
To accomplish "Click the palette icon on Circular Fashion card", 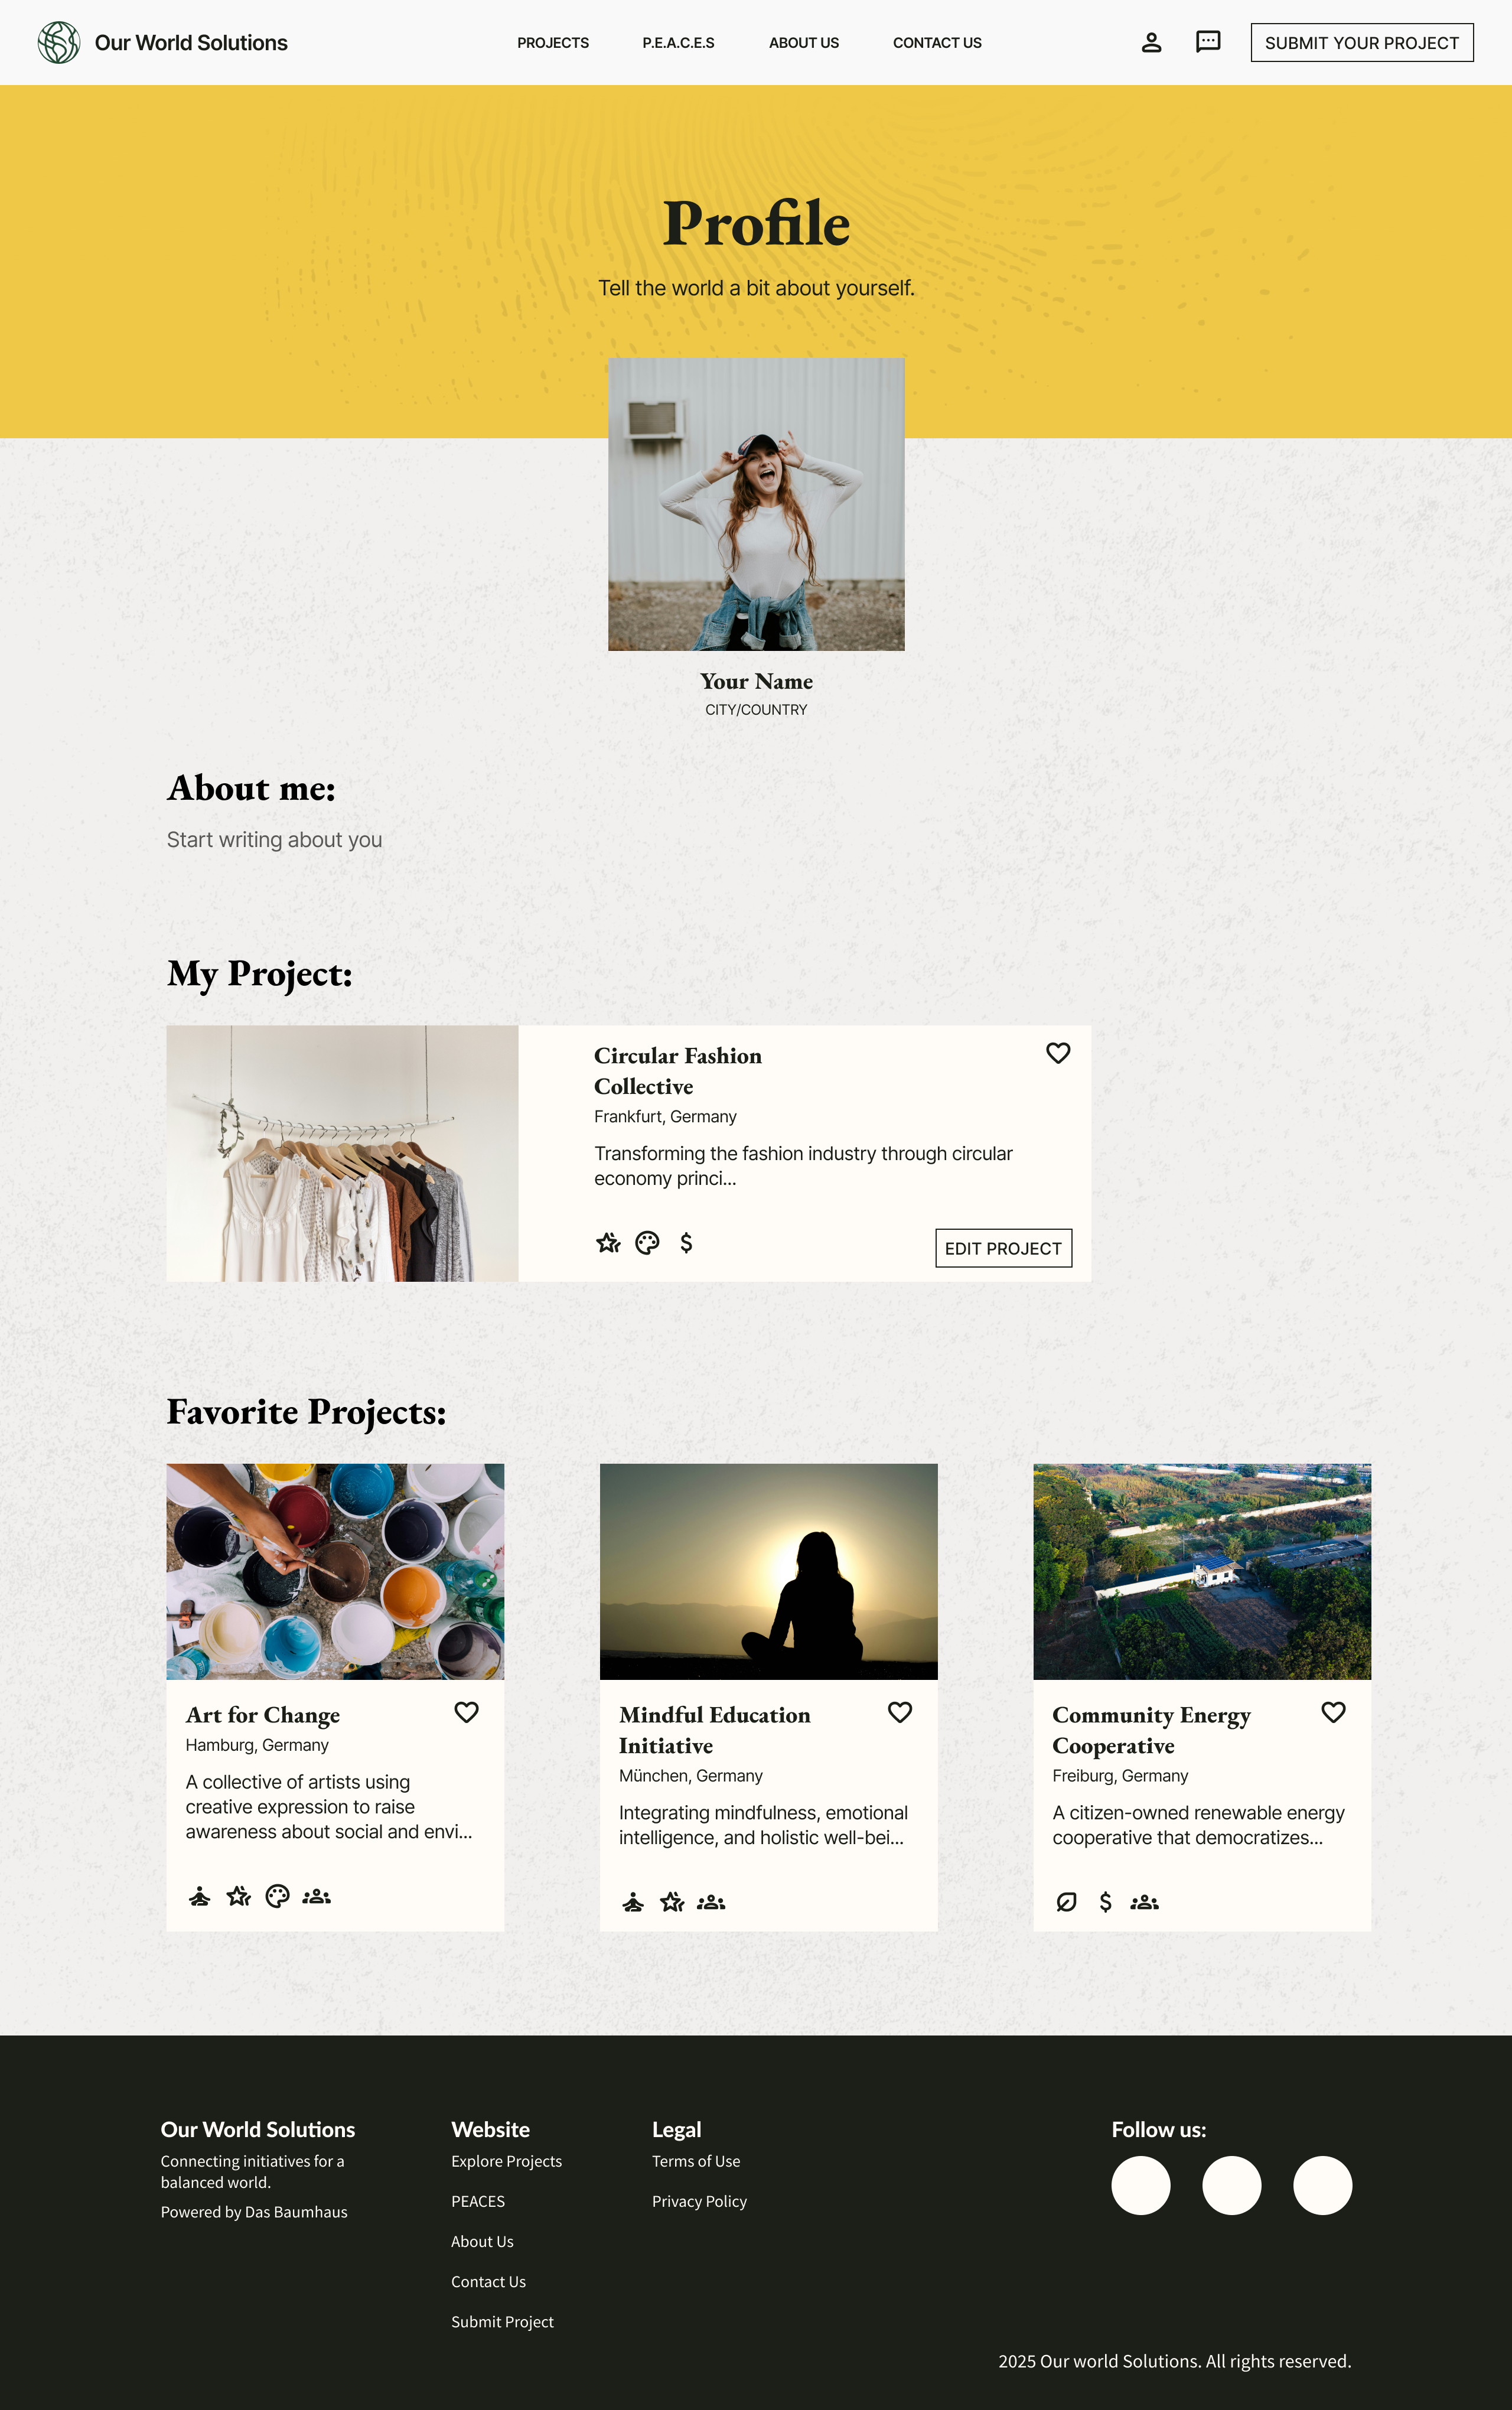I will 647,1242.
